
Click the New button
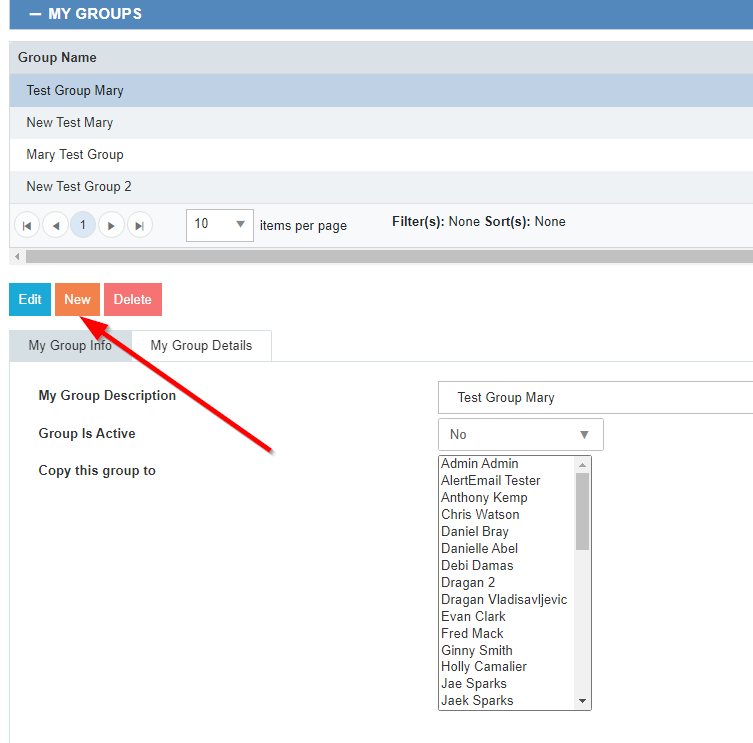pos(77,299)
